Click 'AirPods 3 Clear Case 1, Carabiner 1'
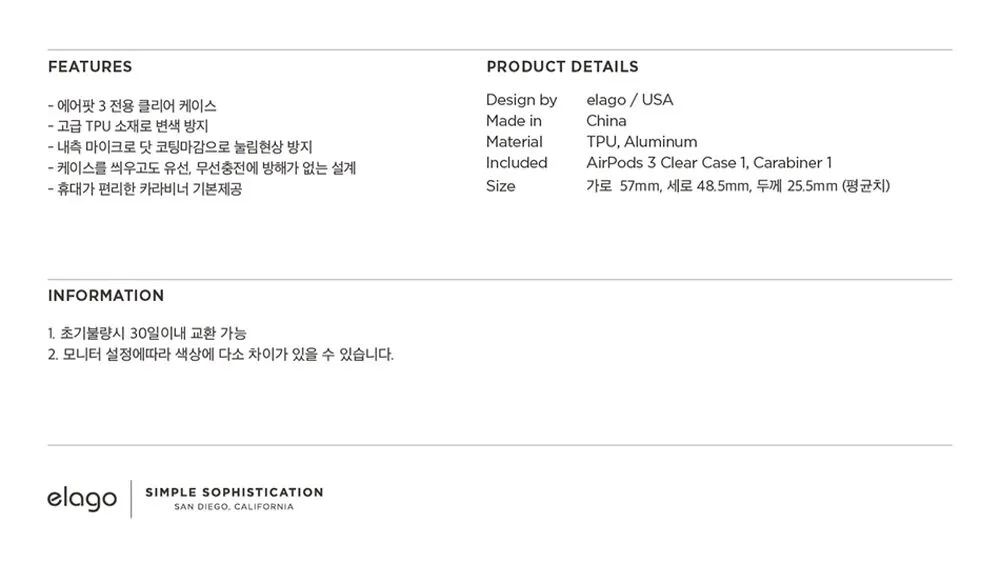 click(x=709, y=163)
